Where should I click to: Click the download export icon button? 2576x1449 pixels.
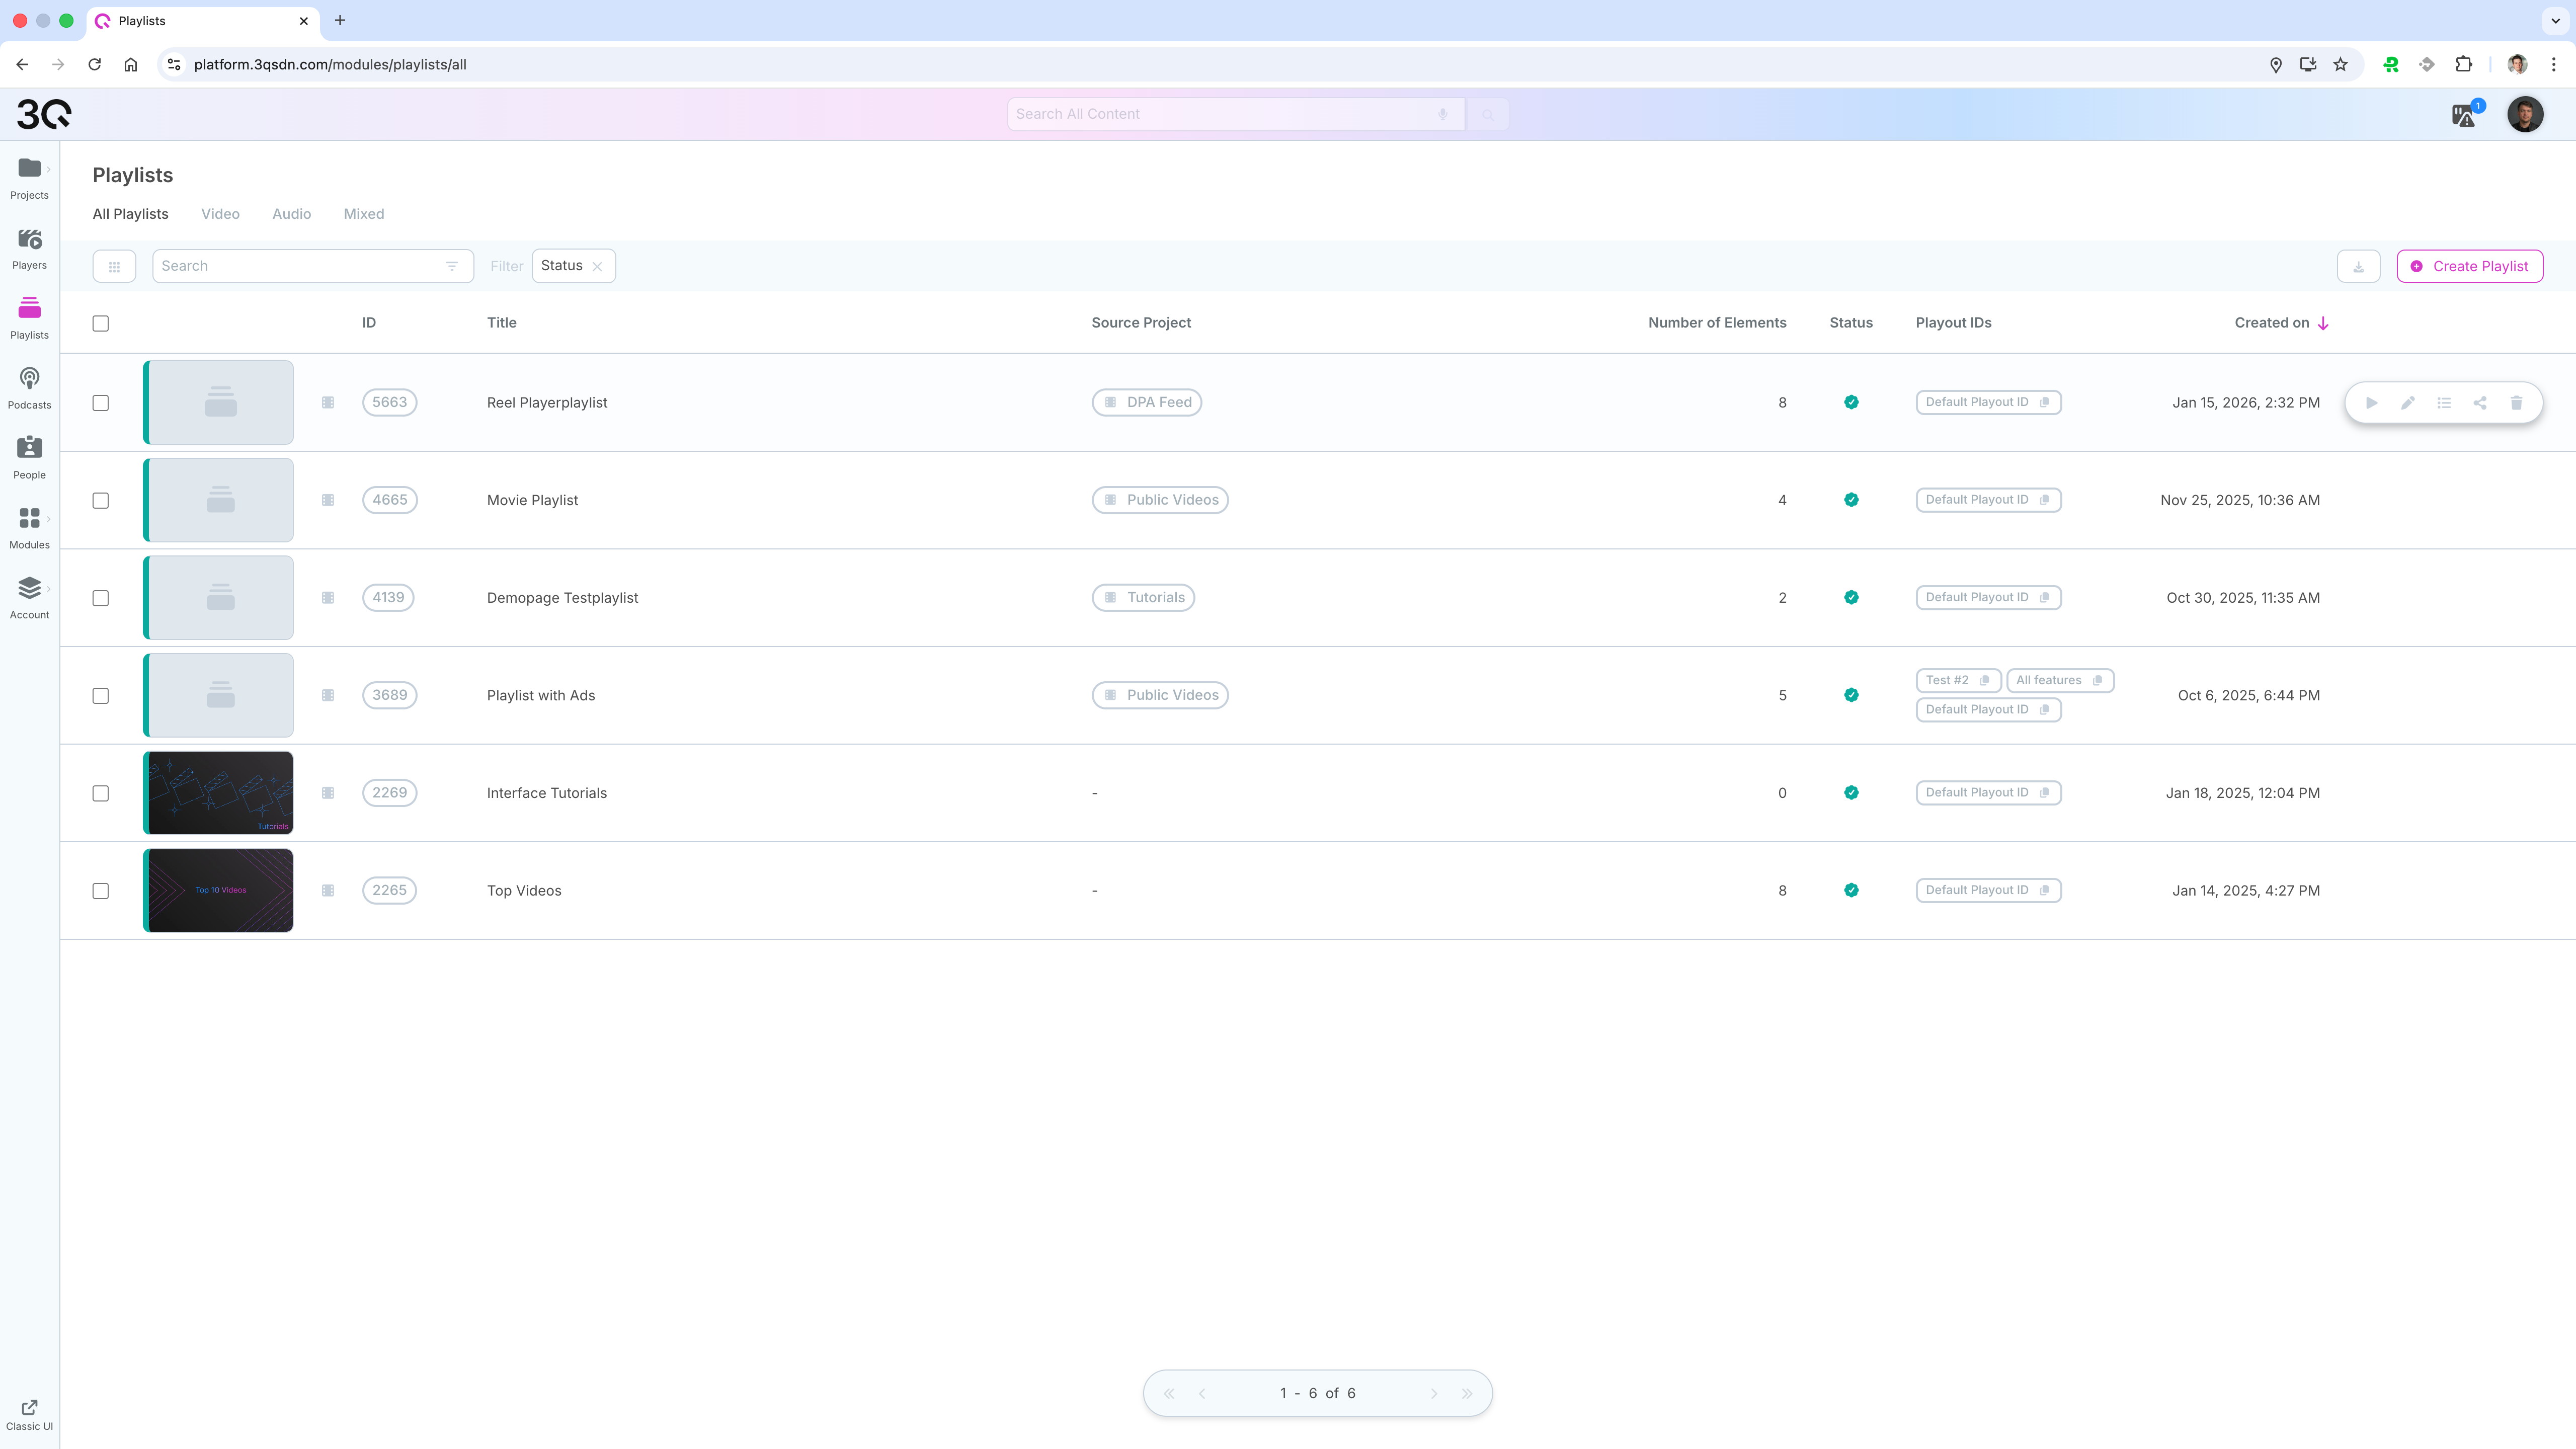[2358, 266]
